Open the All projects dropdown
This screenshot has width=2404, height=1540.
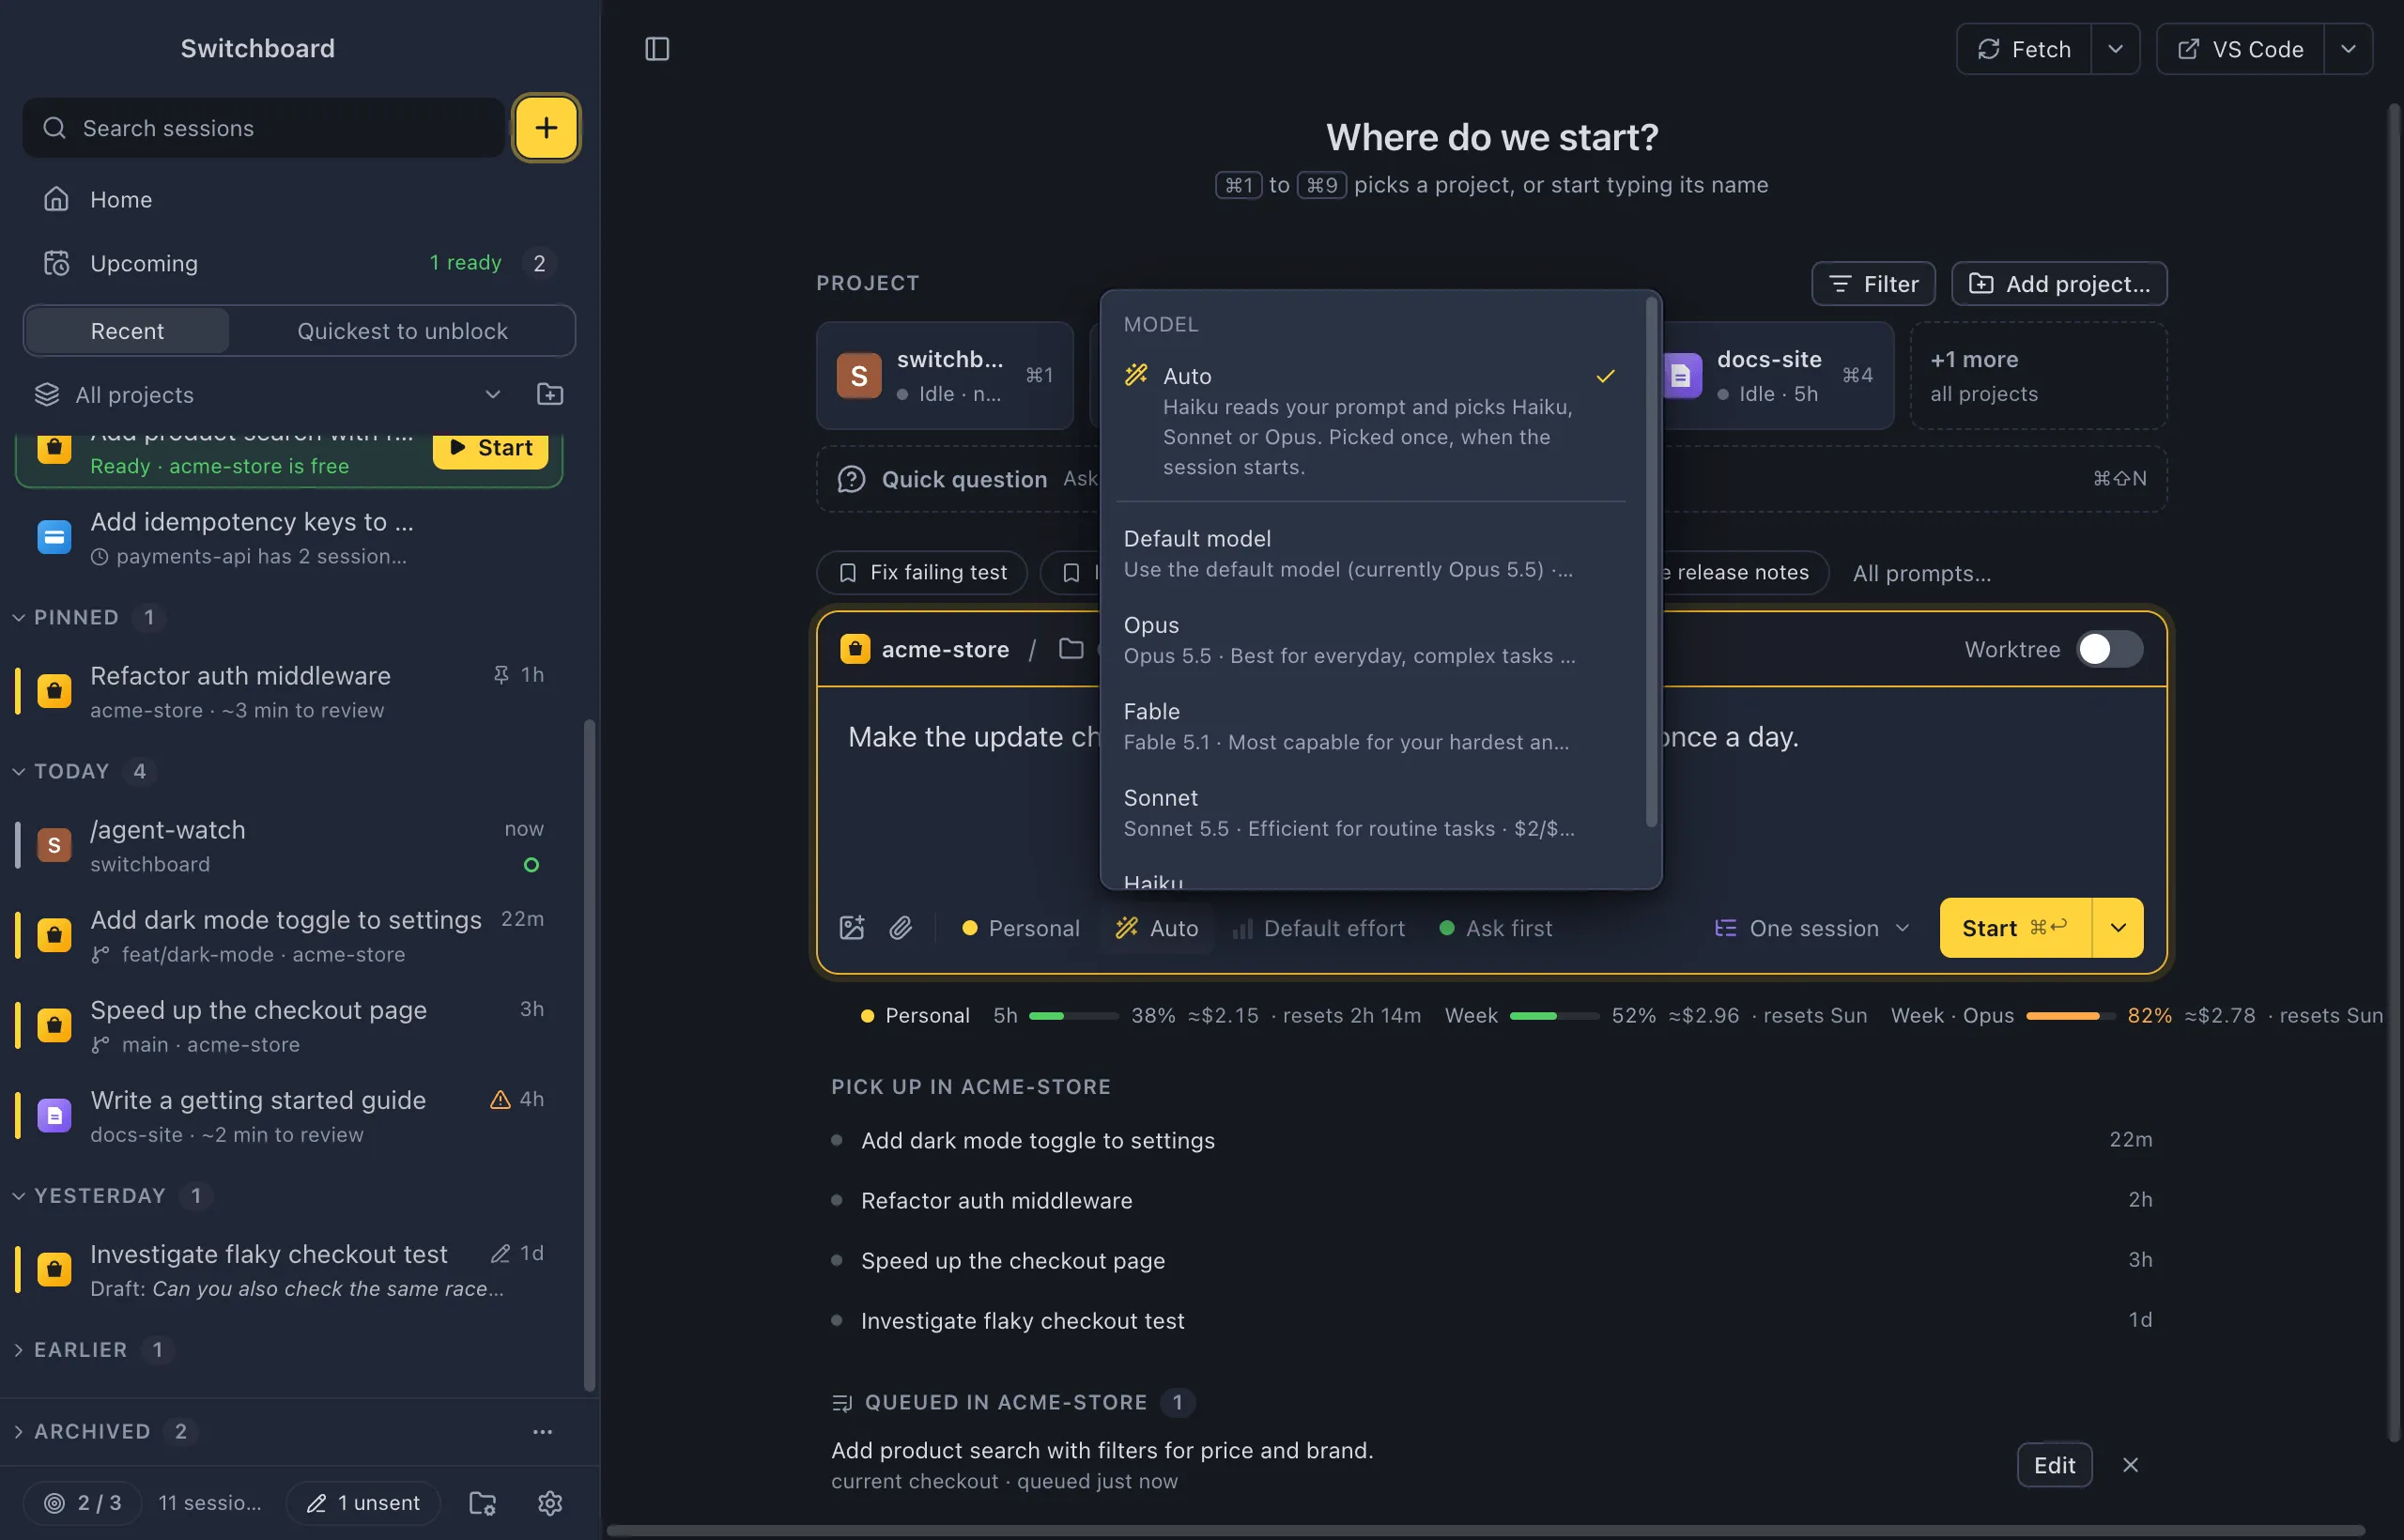[268, 394]
